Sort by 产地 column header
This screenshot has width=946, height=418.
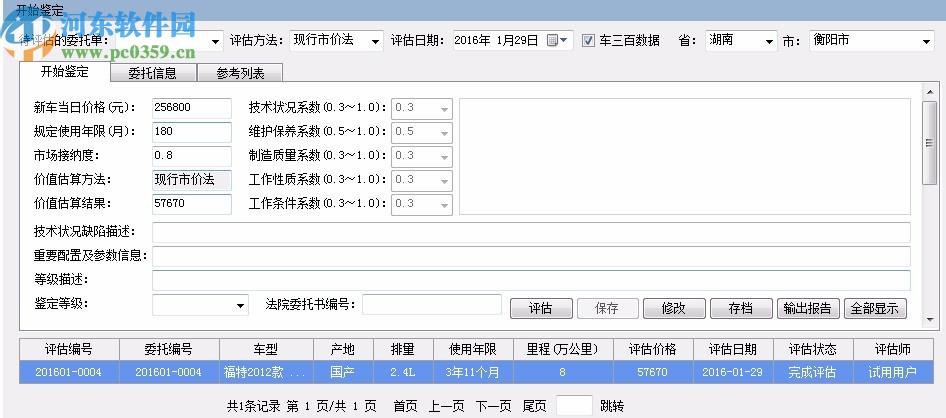(343, 350)
